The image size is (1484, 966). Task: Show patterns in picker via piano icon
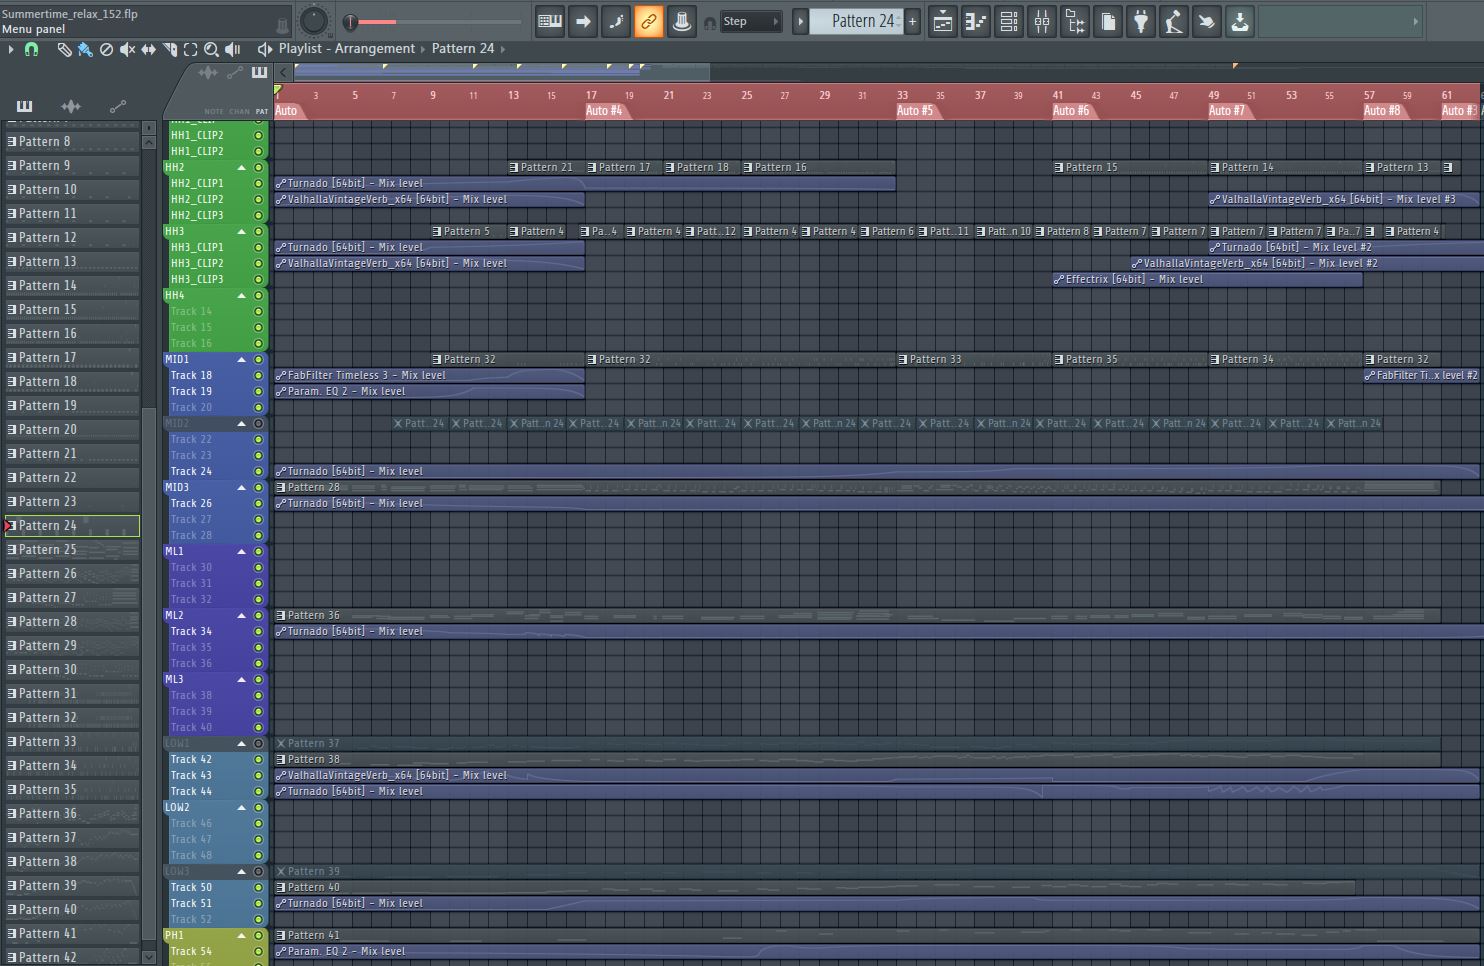click(24, 106)
